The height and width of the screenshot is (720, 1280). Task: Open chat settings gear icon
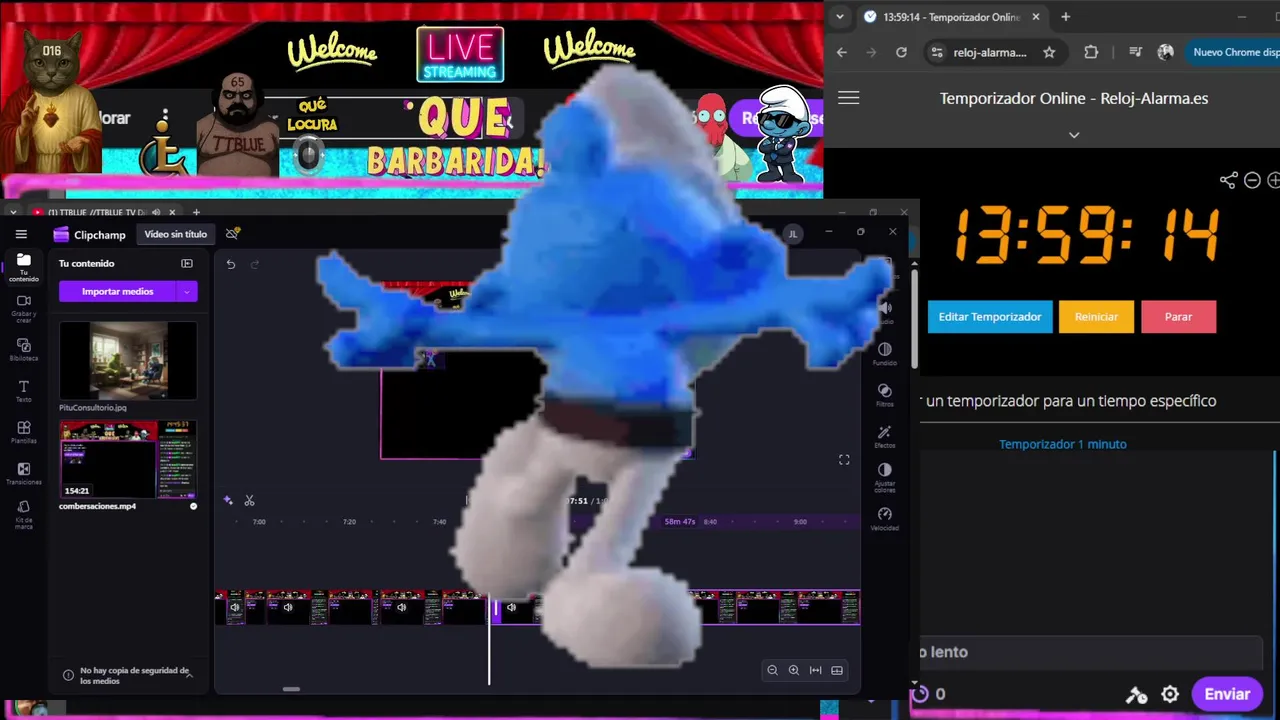tap(1170, 694)
